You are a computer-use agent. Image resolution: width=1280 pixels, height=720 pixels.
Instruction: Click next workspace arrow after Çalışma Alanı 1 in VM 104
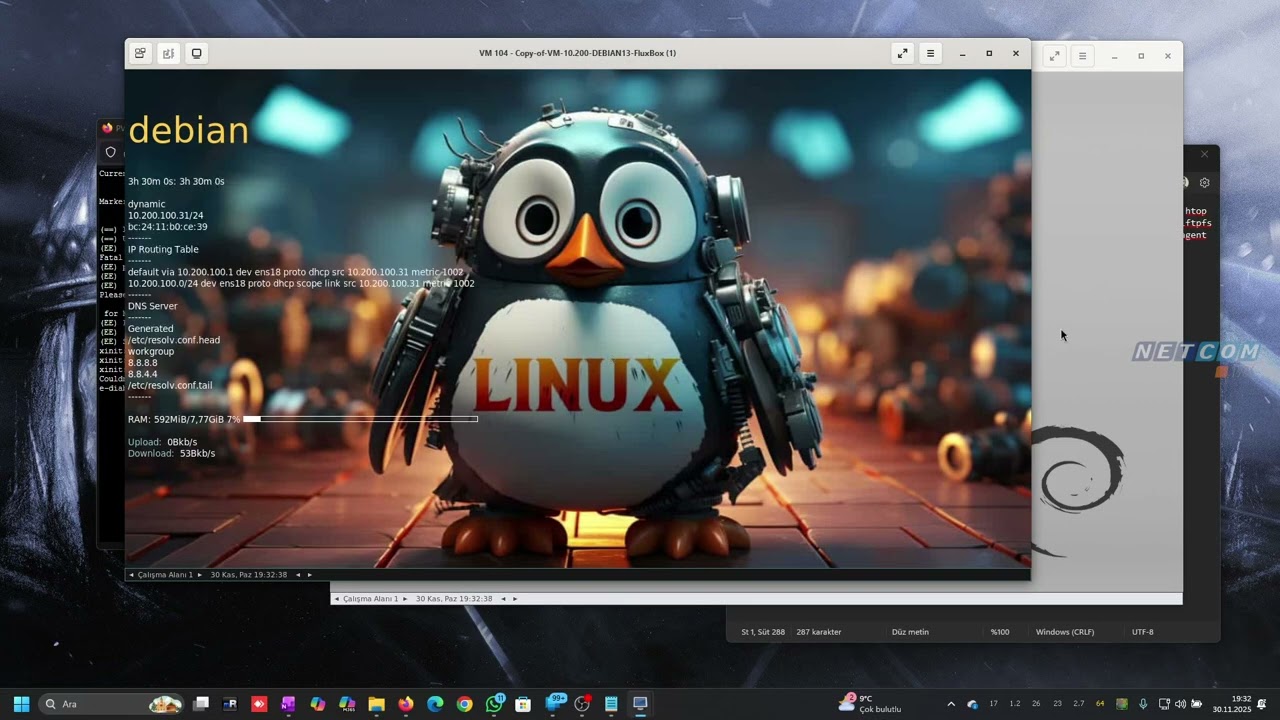coord(199,575)
